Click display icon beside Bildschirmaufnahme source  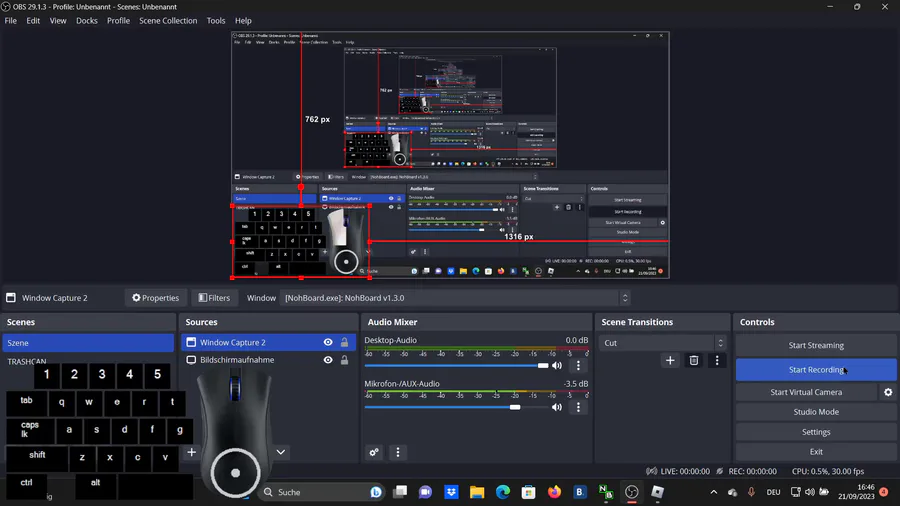[191, 360]
